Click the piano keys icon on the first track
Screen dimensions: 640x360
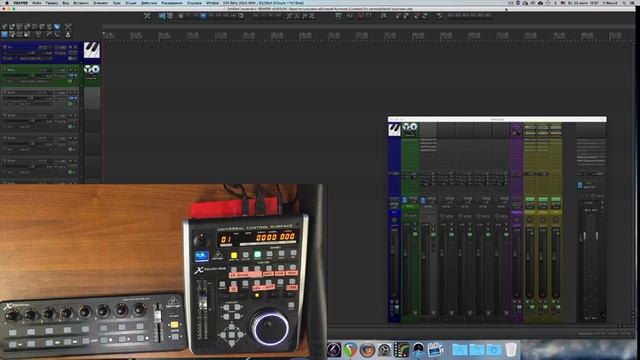(92, 50)
